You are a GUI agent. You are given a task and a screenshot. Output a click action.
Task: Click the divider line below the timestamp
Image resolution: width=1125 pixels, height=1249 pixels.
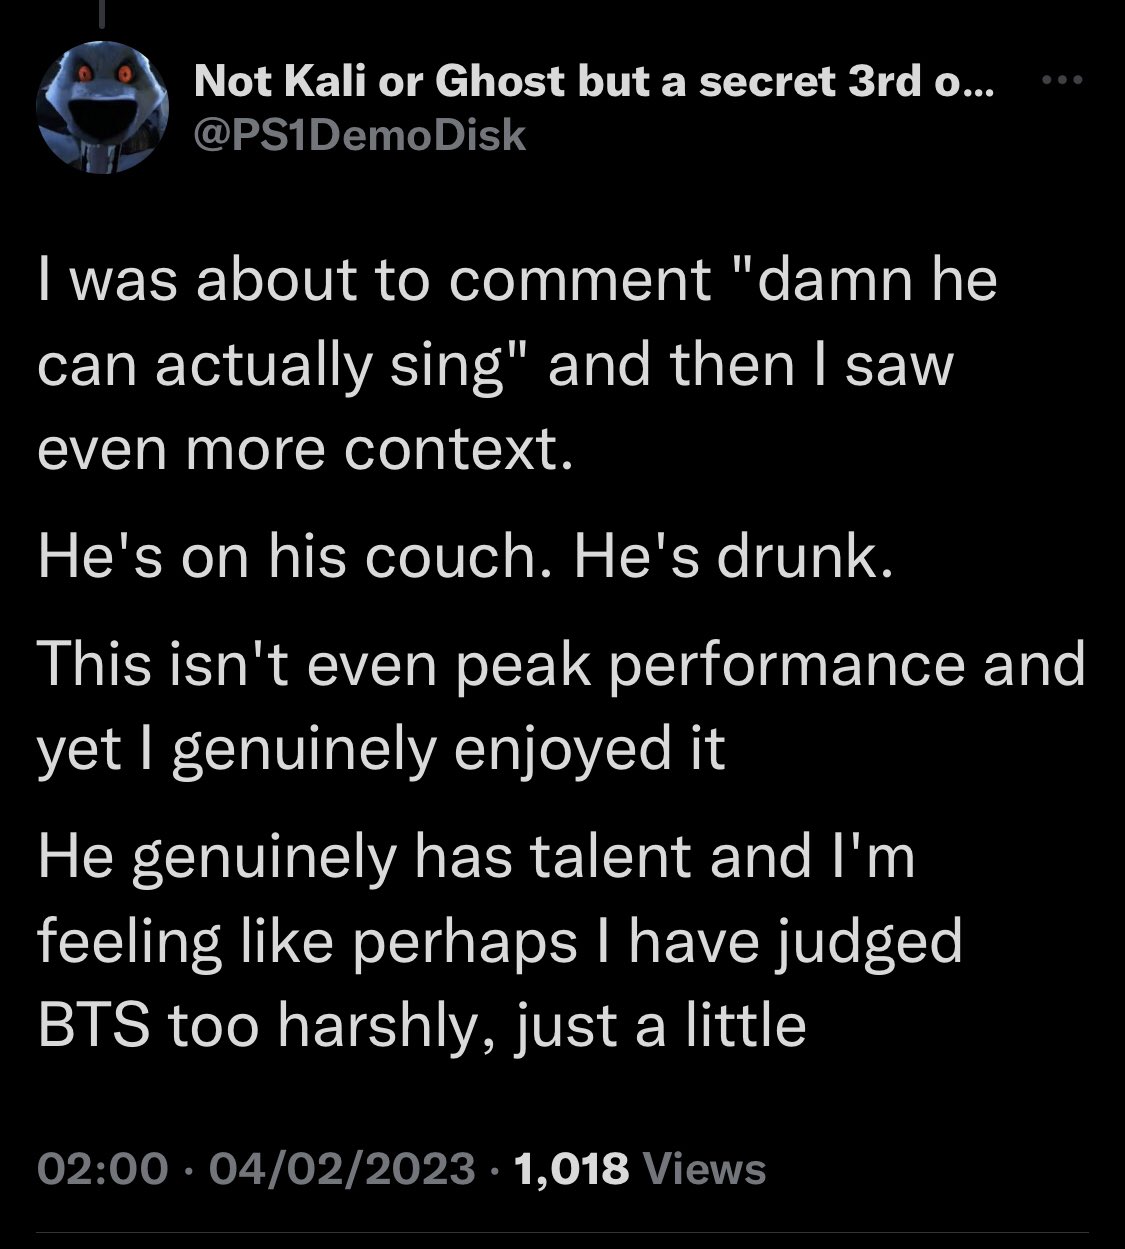[x=562, y=1232]
